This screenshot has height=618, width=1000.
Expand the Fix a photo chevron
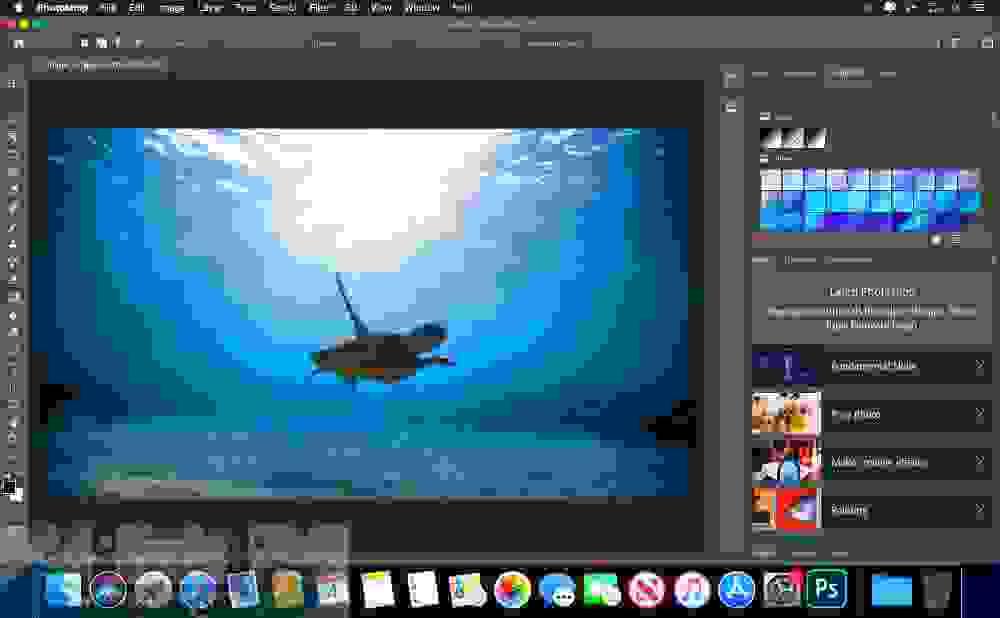980,414
